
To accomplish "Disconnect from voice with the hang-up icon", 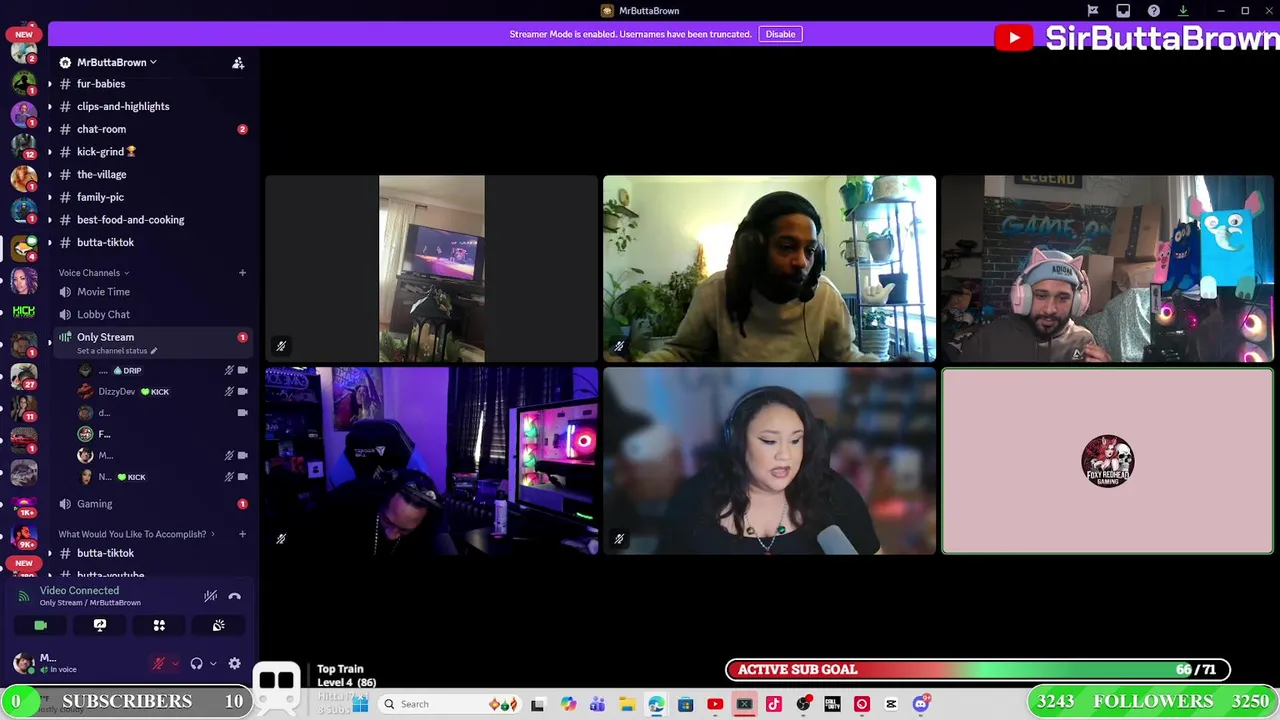I will (x=234, y=596).
